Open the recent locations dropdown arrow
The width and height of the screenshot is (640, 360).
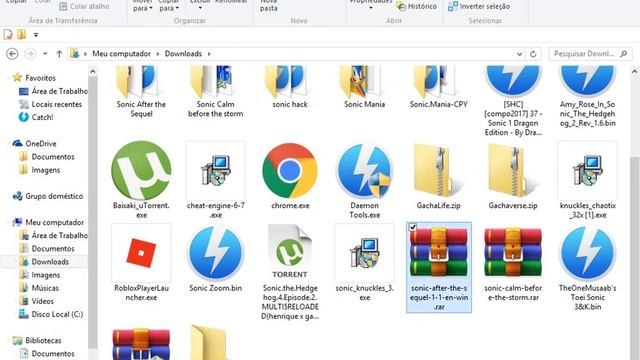[x=45, y=53]
